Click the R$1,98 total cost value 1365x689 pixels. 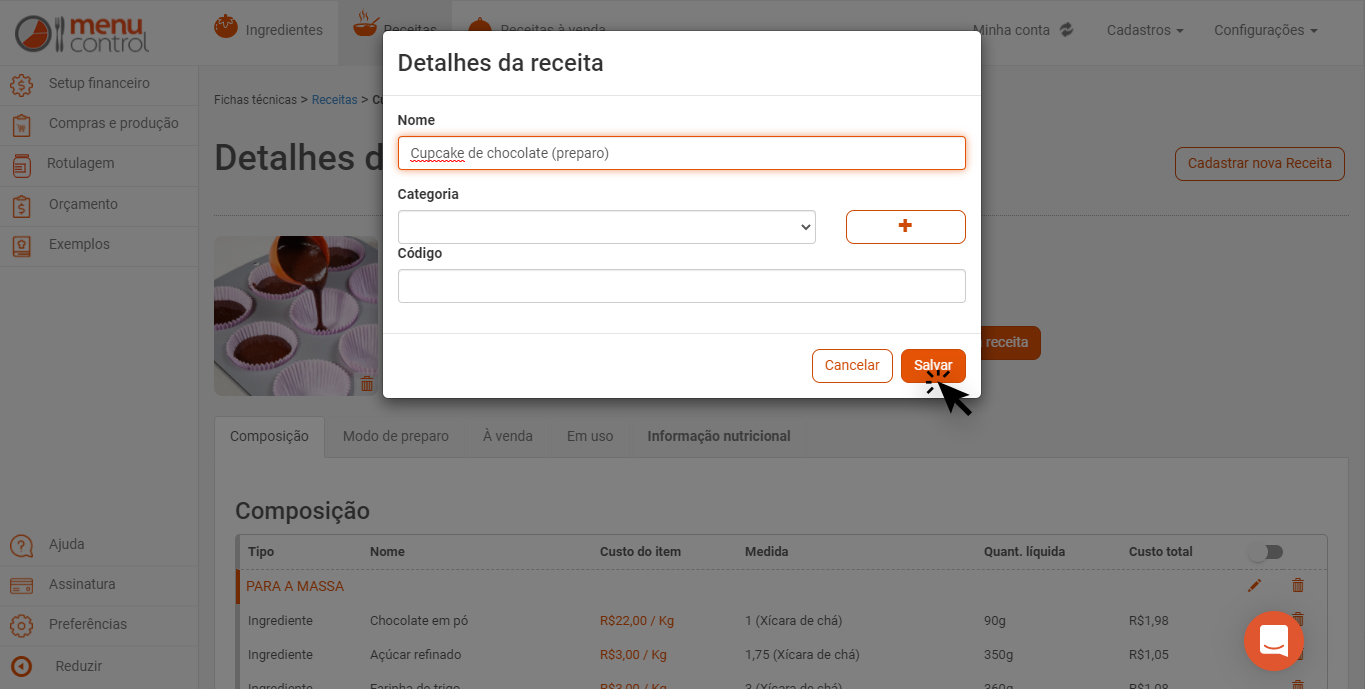tap(1149, 621)
